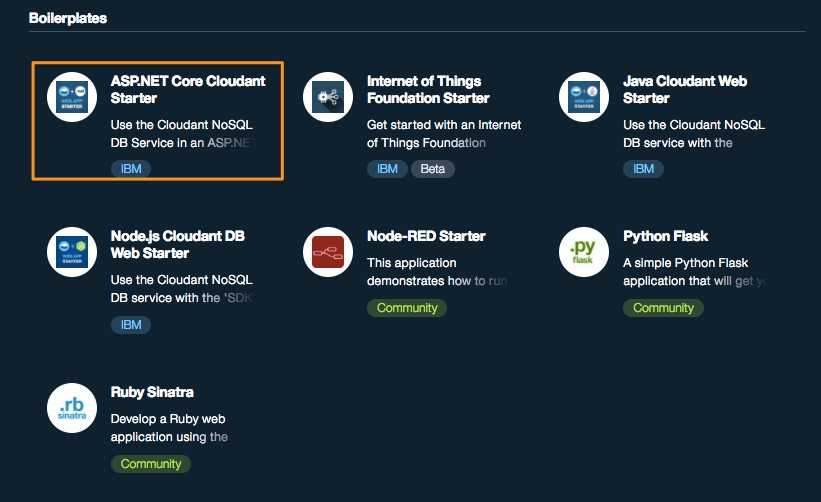Click the Ruby Sinatra .rb icon

(72, 408)
